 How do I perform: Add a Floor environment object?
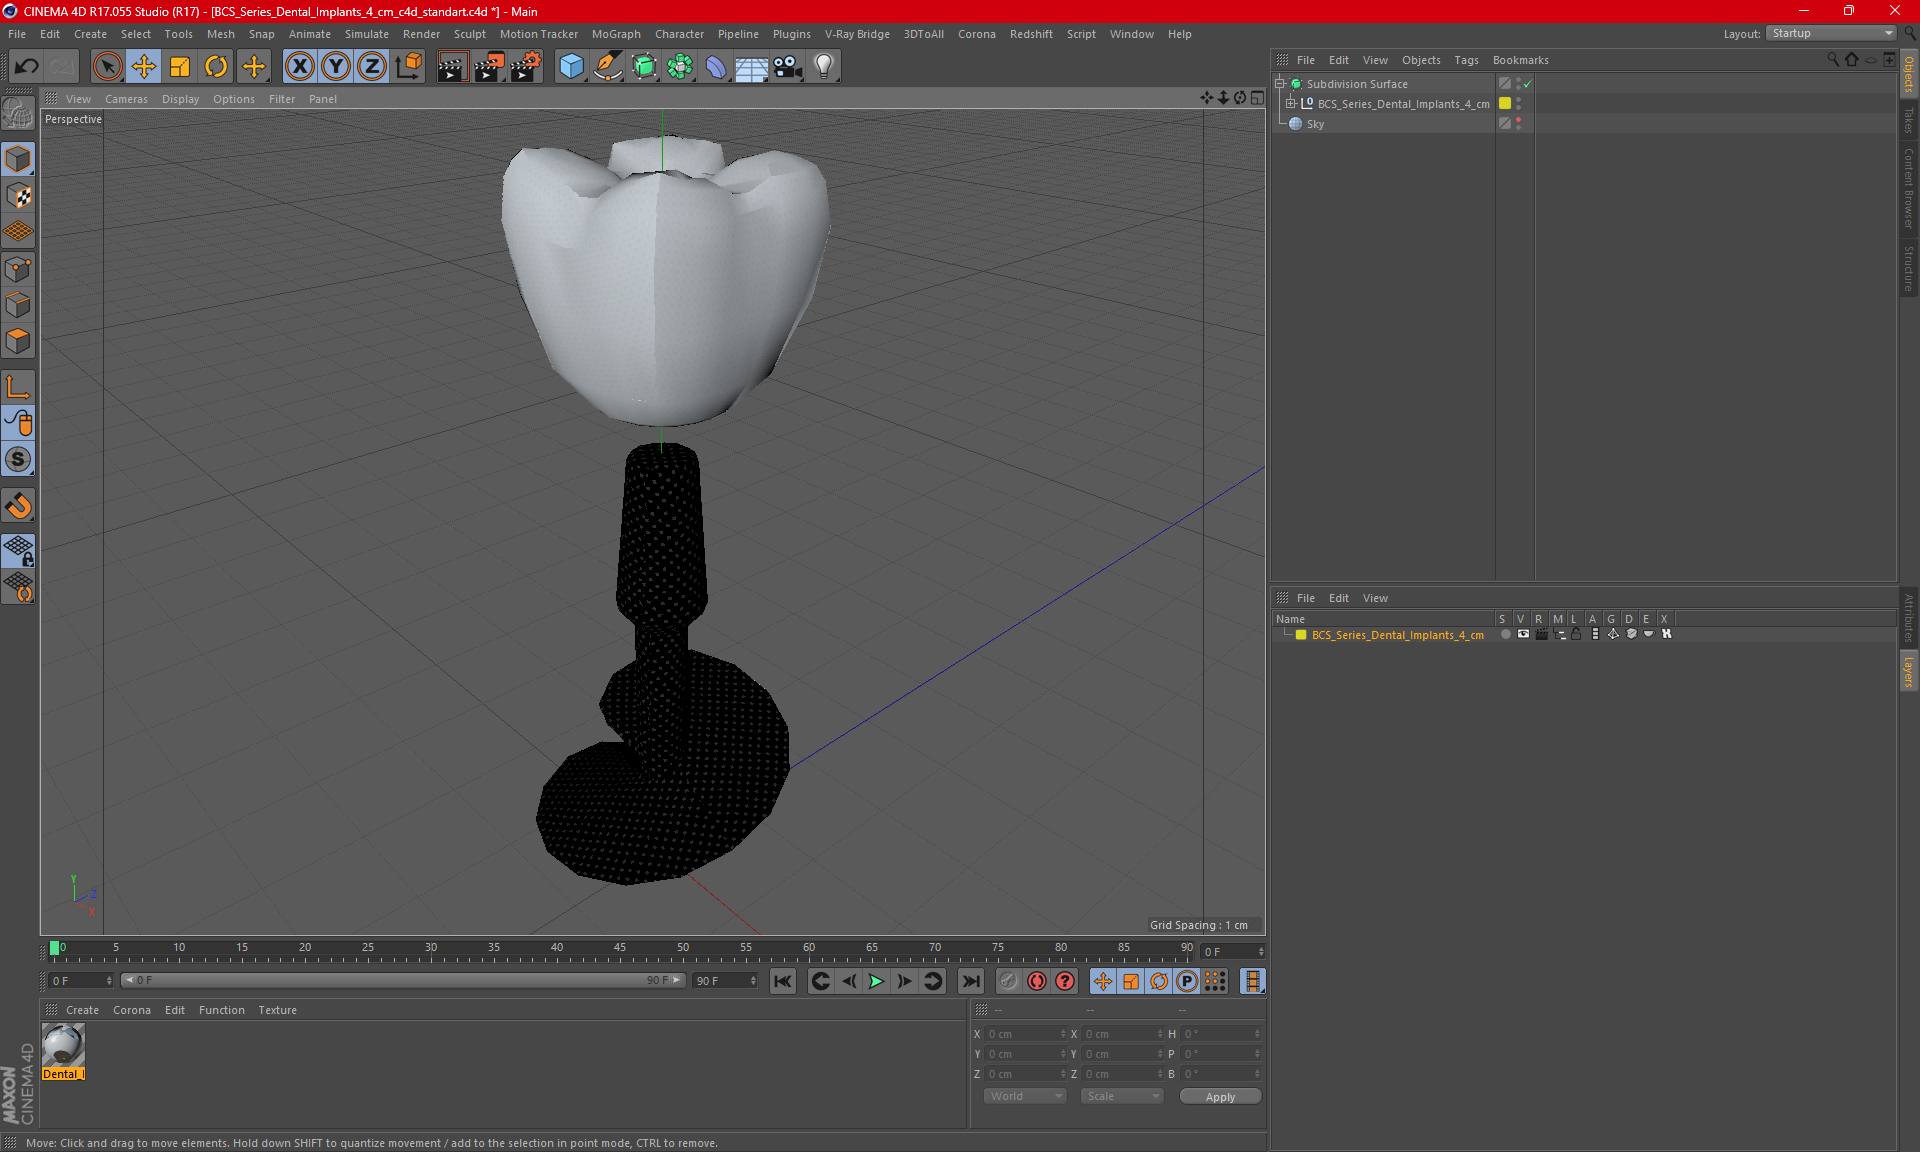(x=752, y=67)
